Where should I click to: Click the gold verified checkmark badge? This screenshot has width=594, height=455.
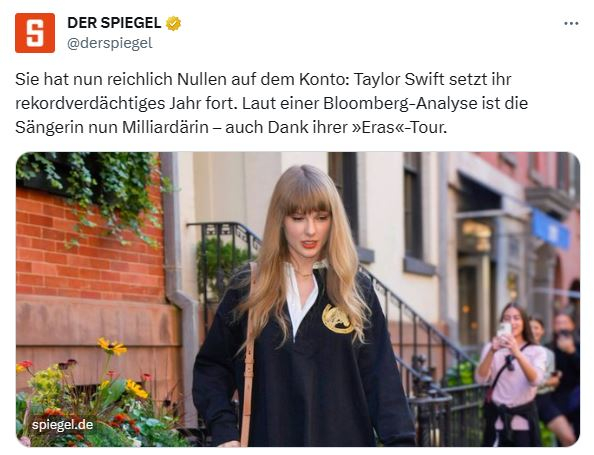tap(174, 23)
